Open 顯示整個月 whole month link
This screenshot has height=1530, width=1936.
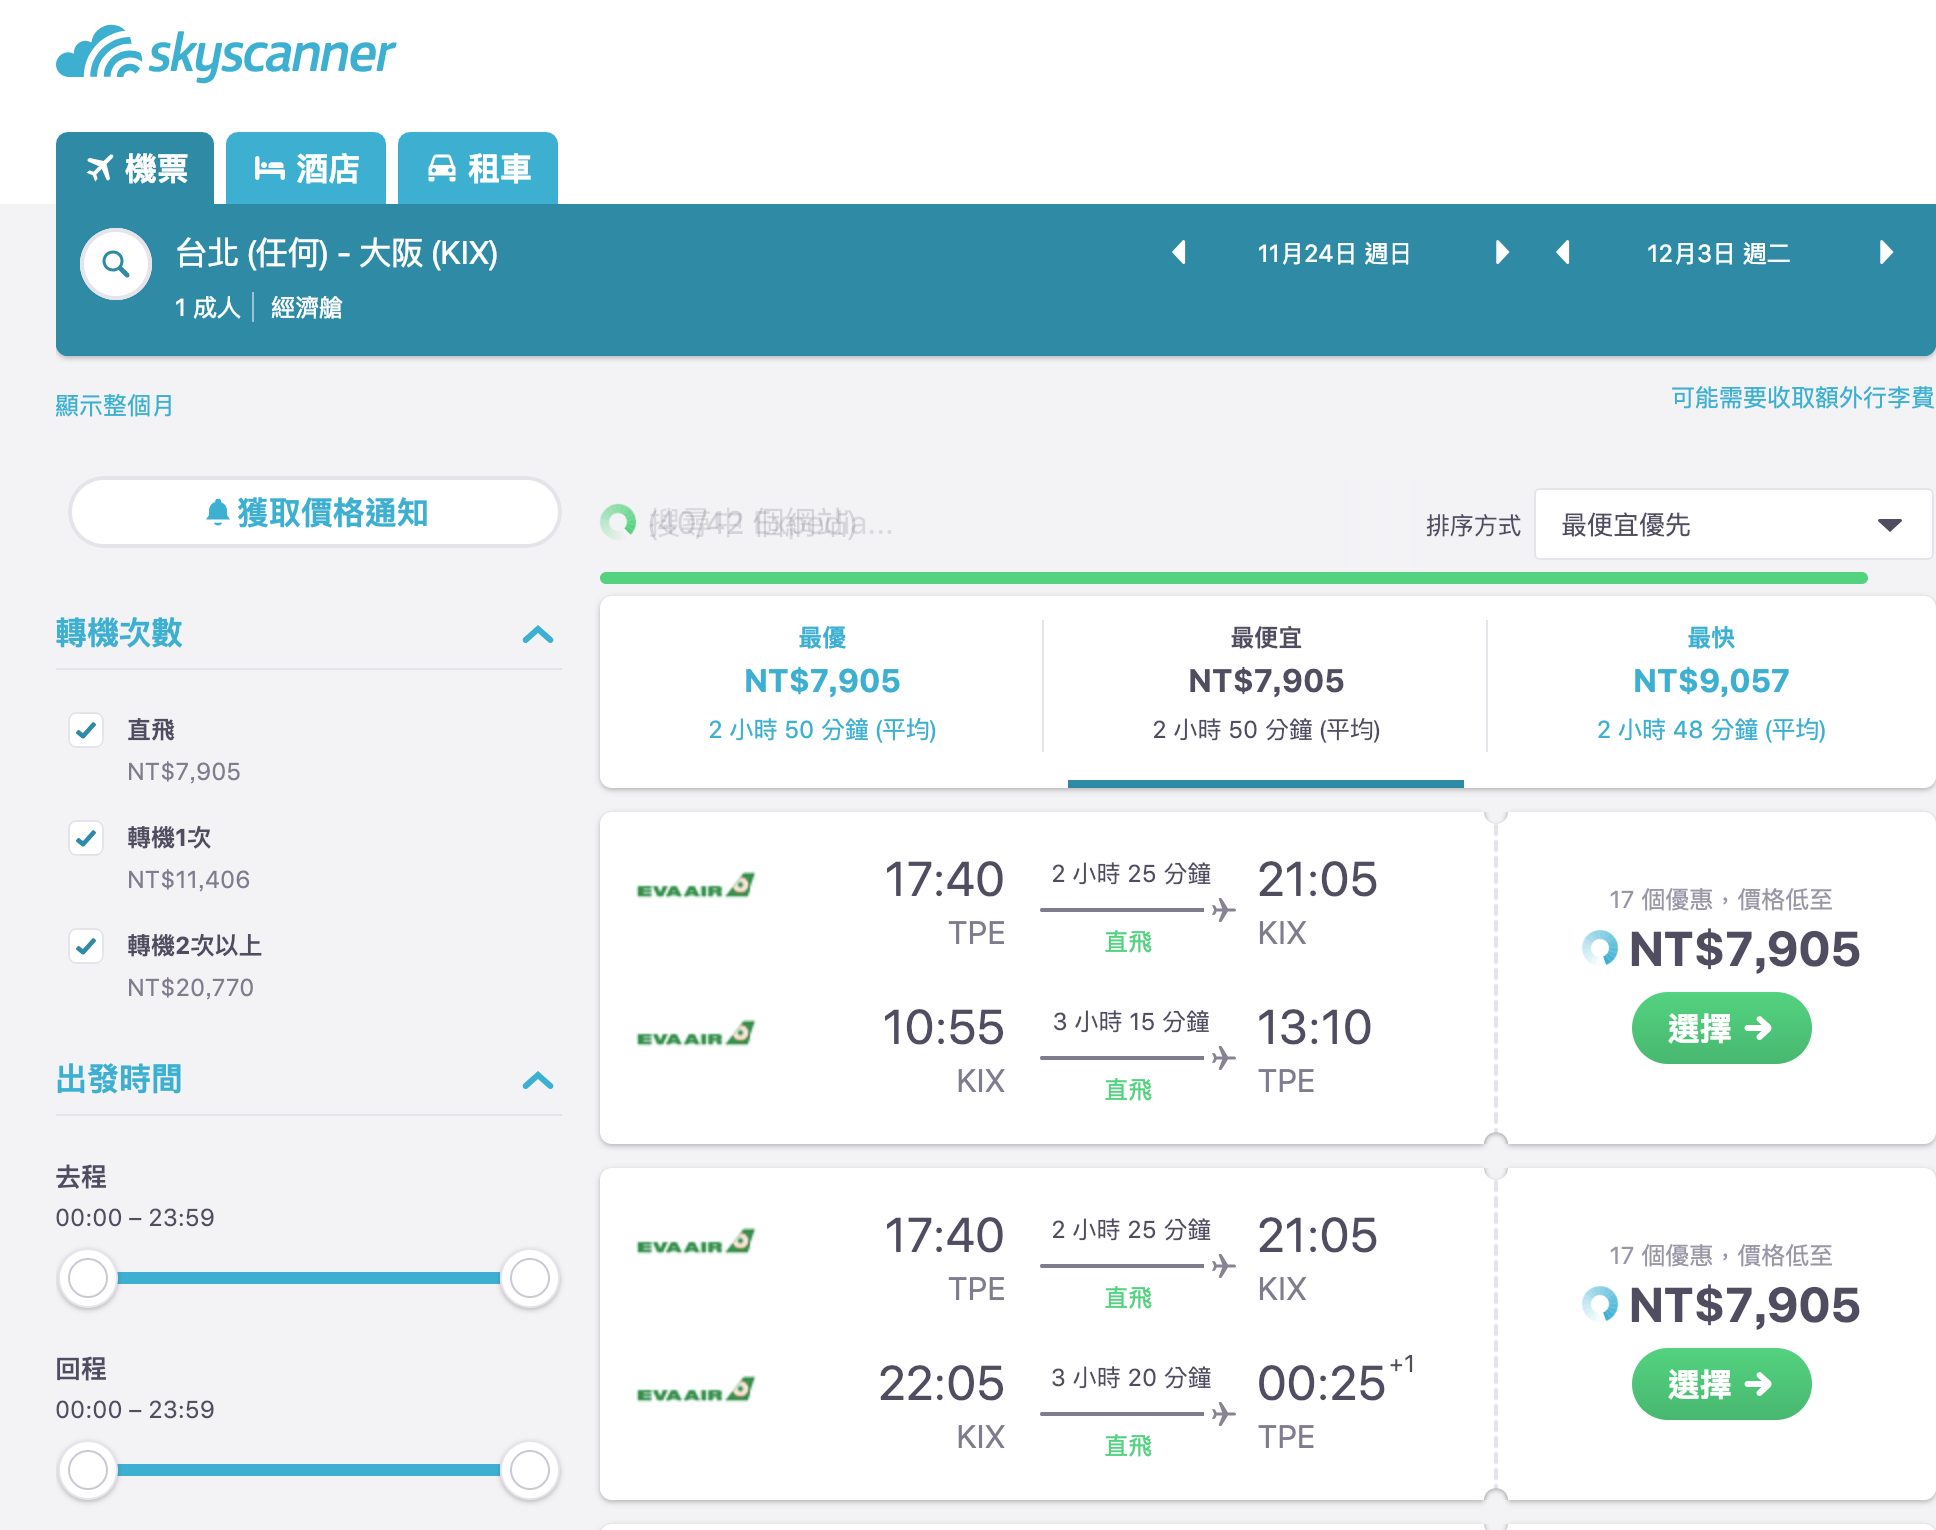(x=114, y=405)
